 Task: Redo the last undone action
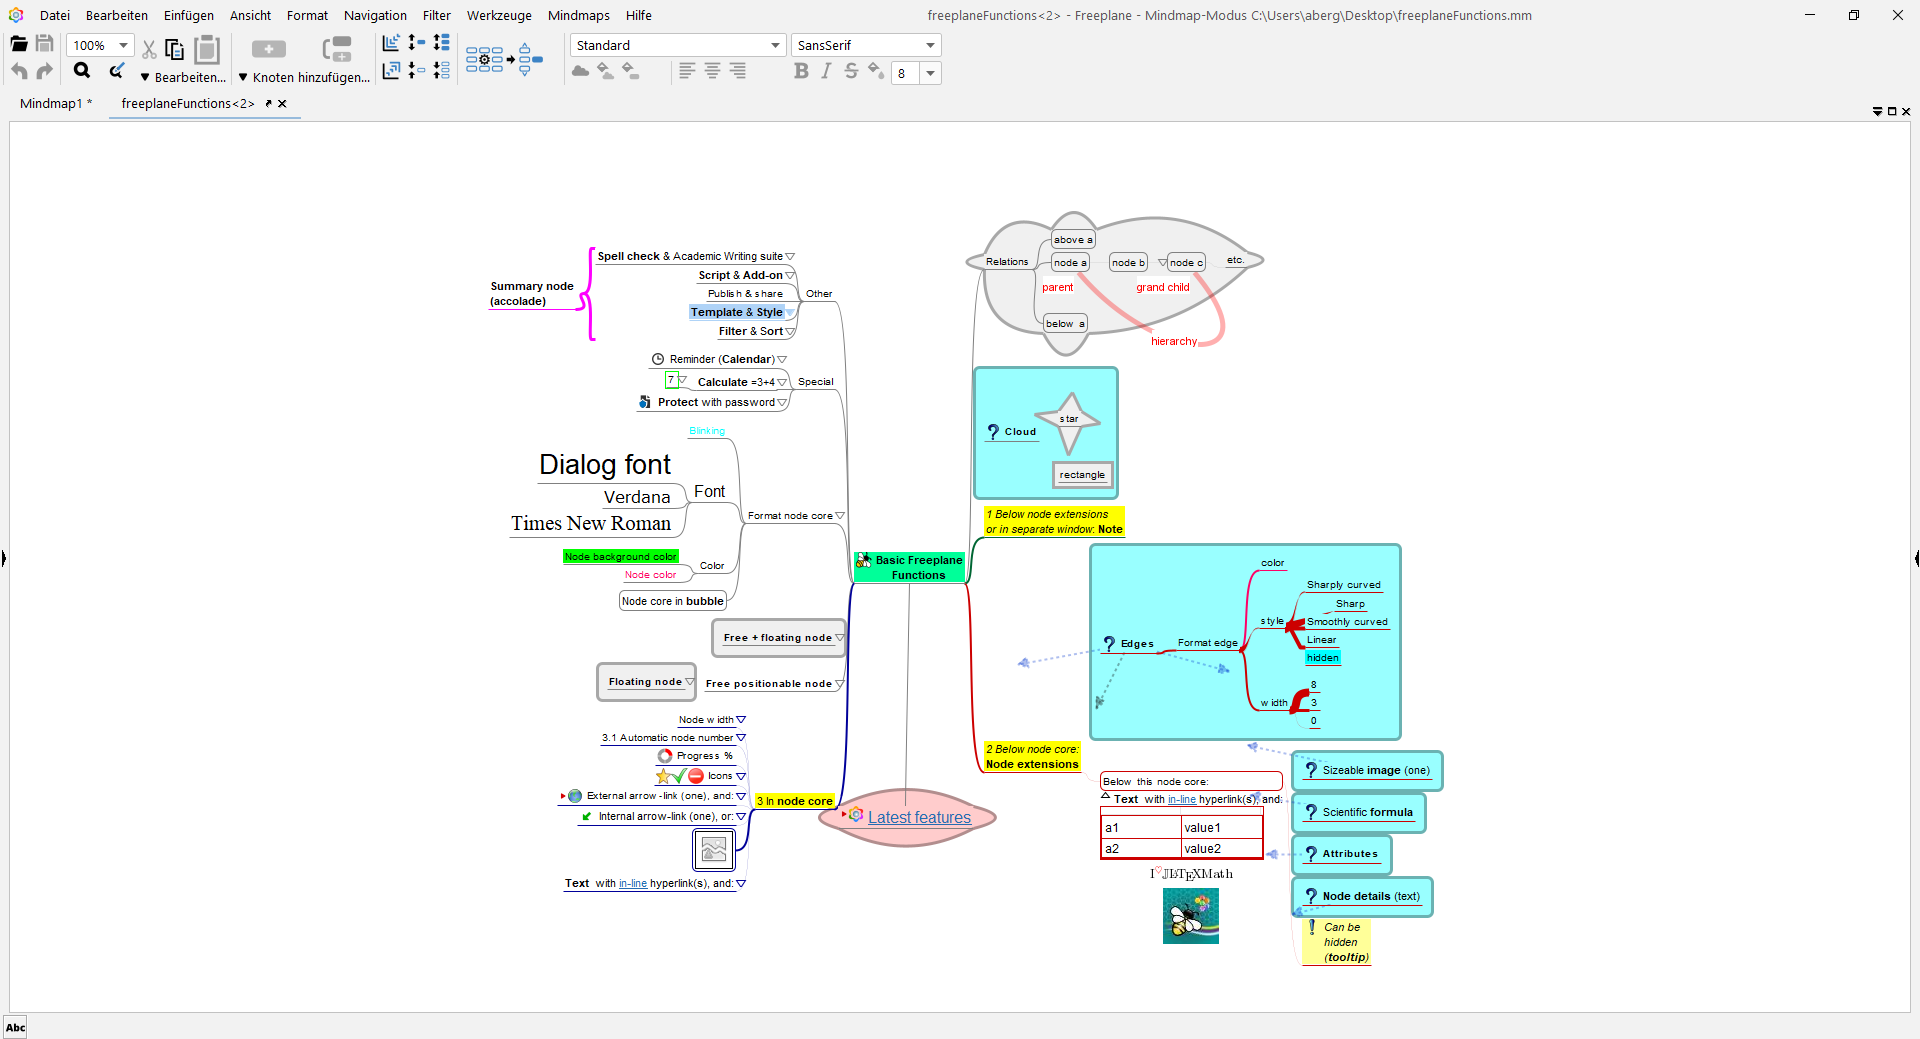44,71
